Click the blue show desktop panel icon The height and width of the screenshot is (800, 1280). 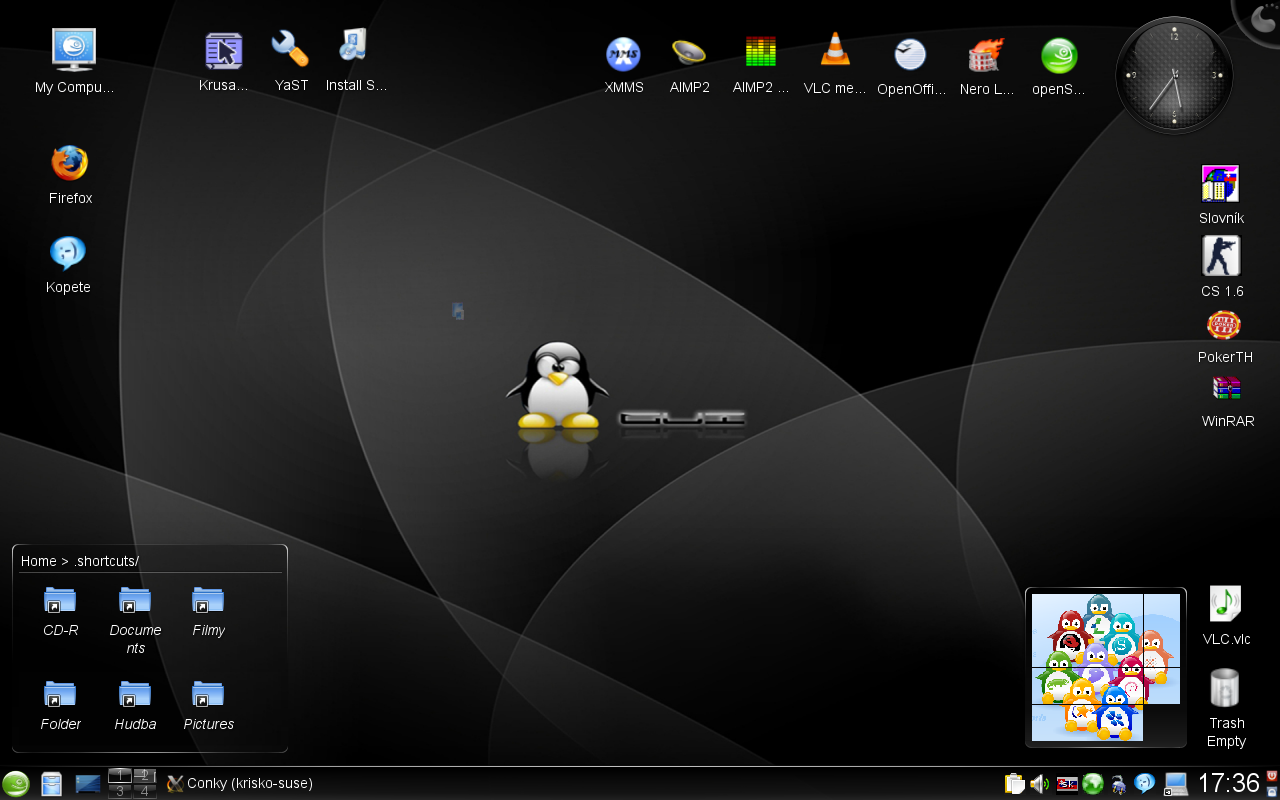tap(88, 784)
